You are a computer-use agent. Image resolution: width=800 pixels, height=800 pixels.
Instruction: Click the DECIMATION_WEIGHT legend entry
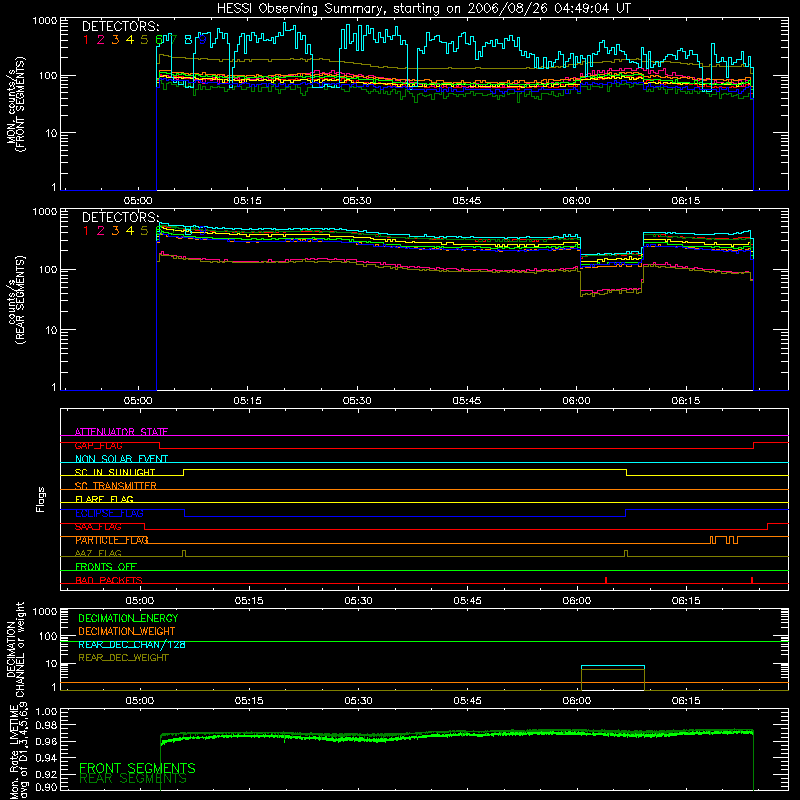pos(127,631)
